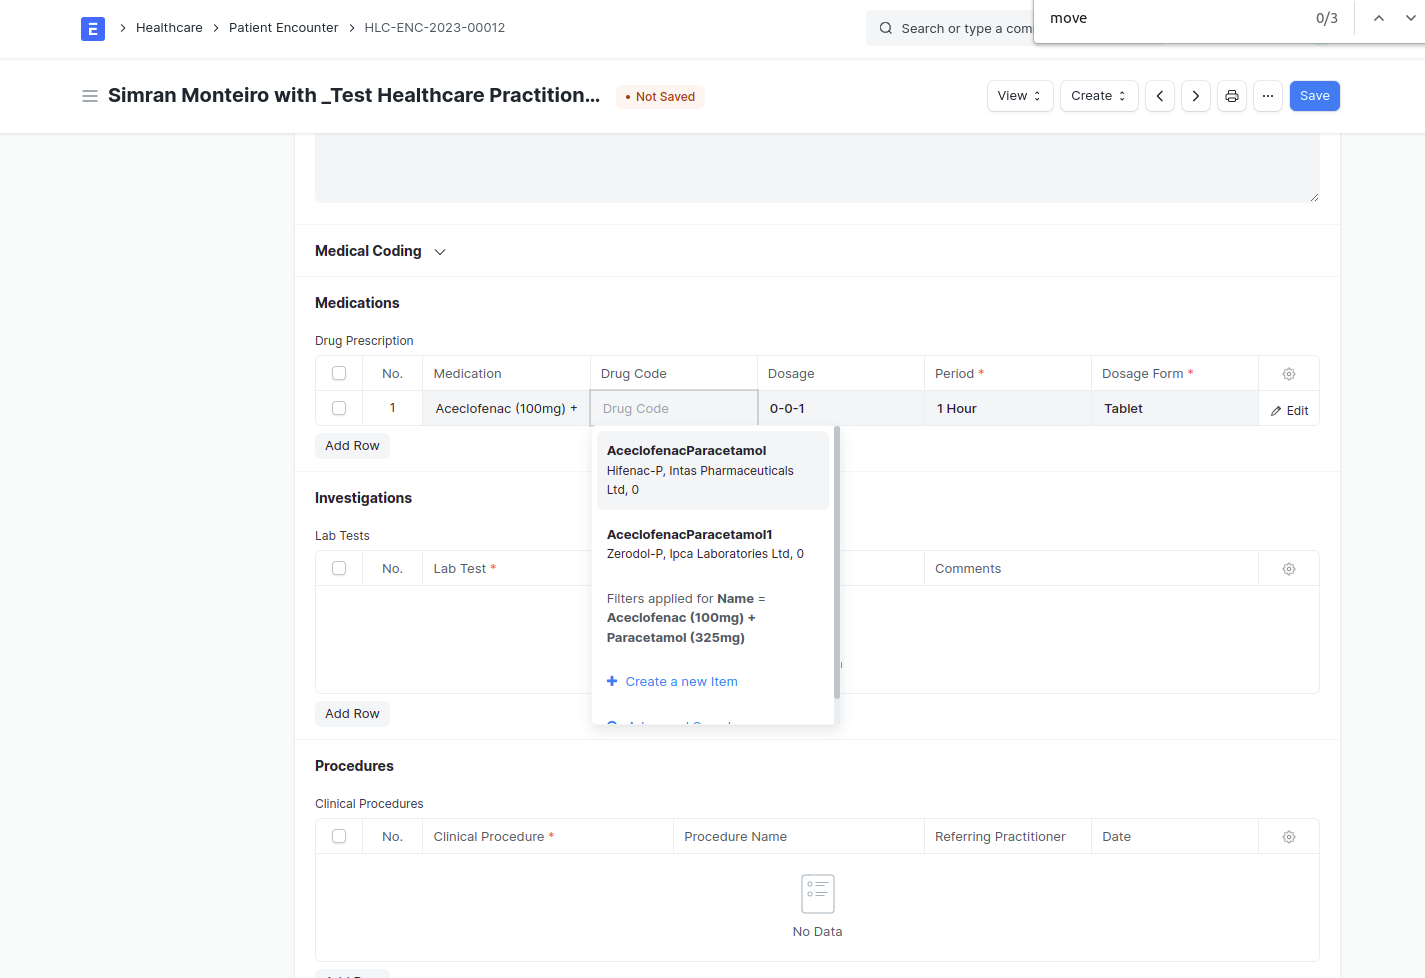Jump to previous find result arrow

click(x=1379, y=18)
